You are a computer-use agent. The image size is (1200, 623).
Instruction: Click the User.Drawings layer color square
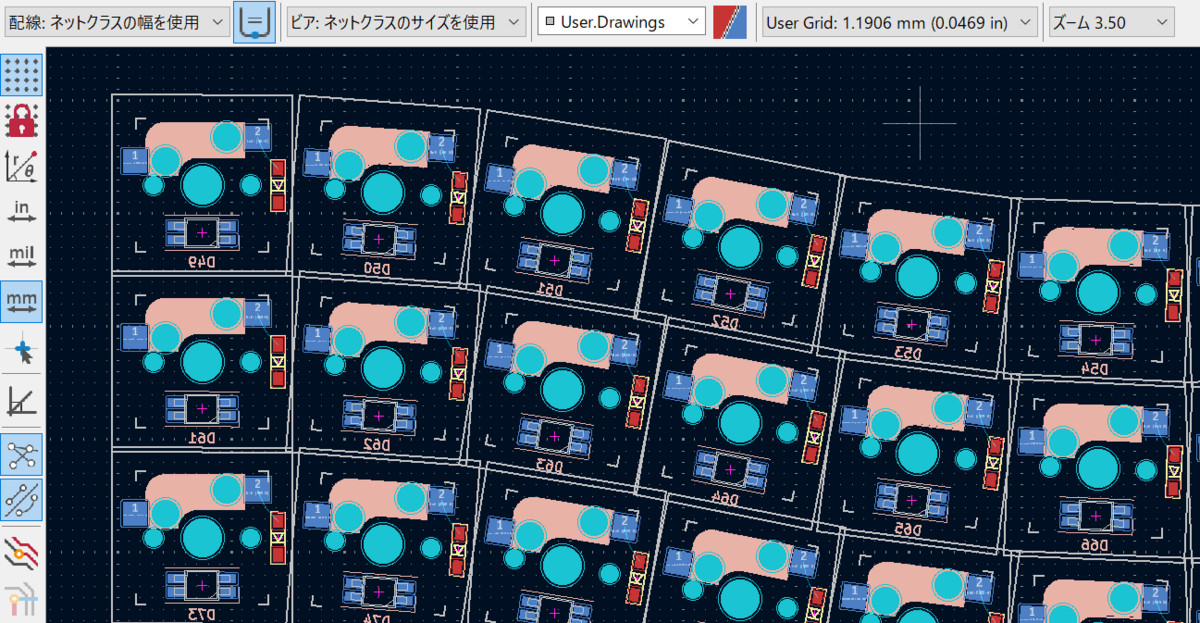548,22
